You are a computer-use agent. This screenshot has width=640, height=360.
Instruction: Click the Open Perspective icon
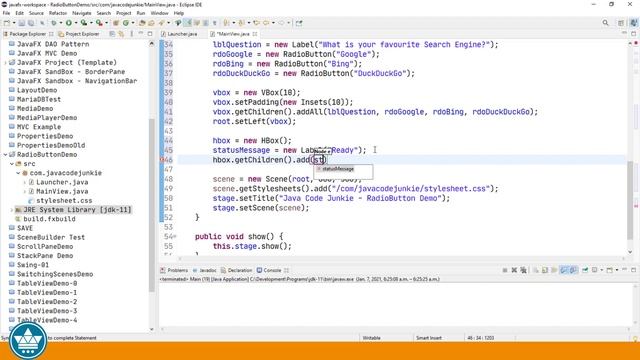pyautogui.click(x=620, y=23)
